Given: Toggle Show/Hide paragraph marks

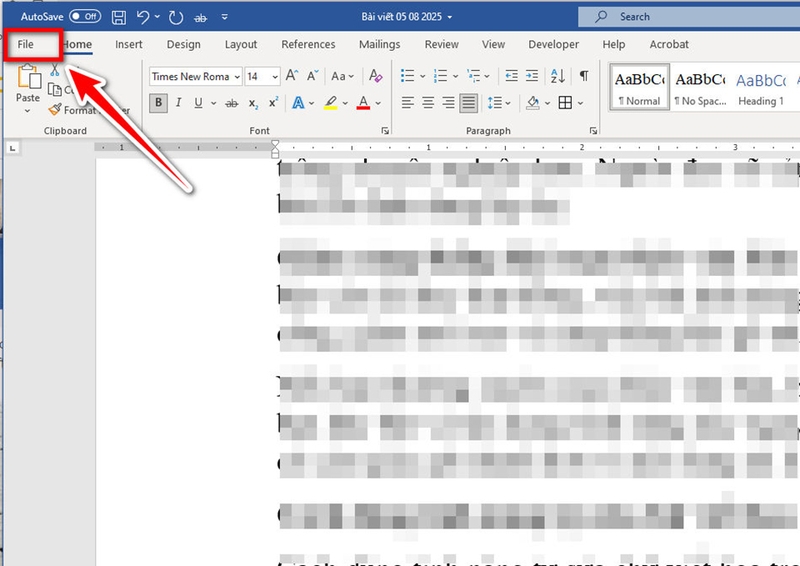Looking at the screenshot, I should tap(584, 76).
